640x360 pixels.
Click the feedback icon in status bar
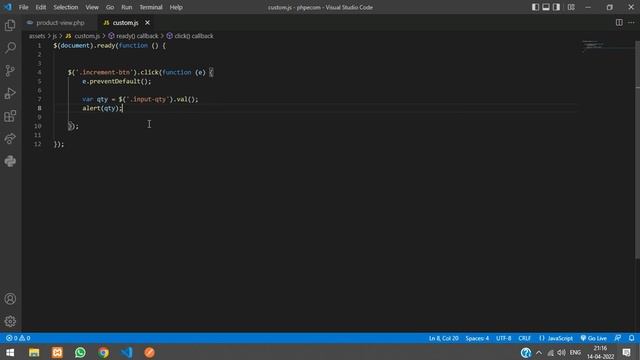coord(618,338)
